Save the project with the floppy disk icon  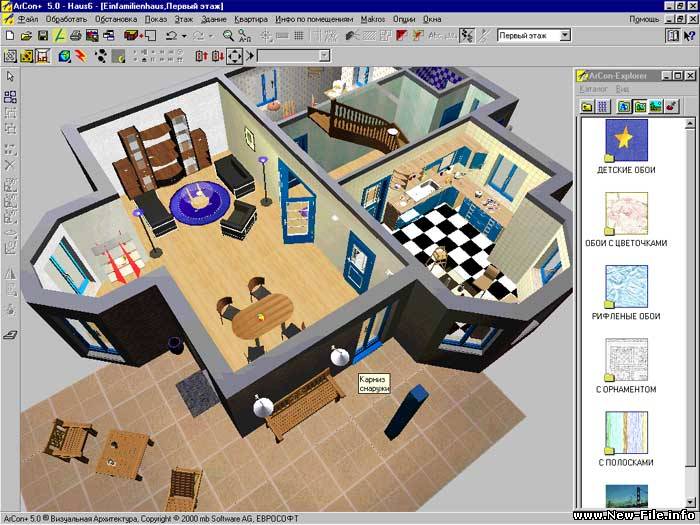pyautogui.click(x=42, y=36)
